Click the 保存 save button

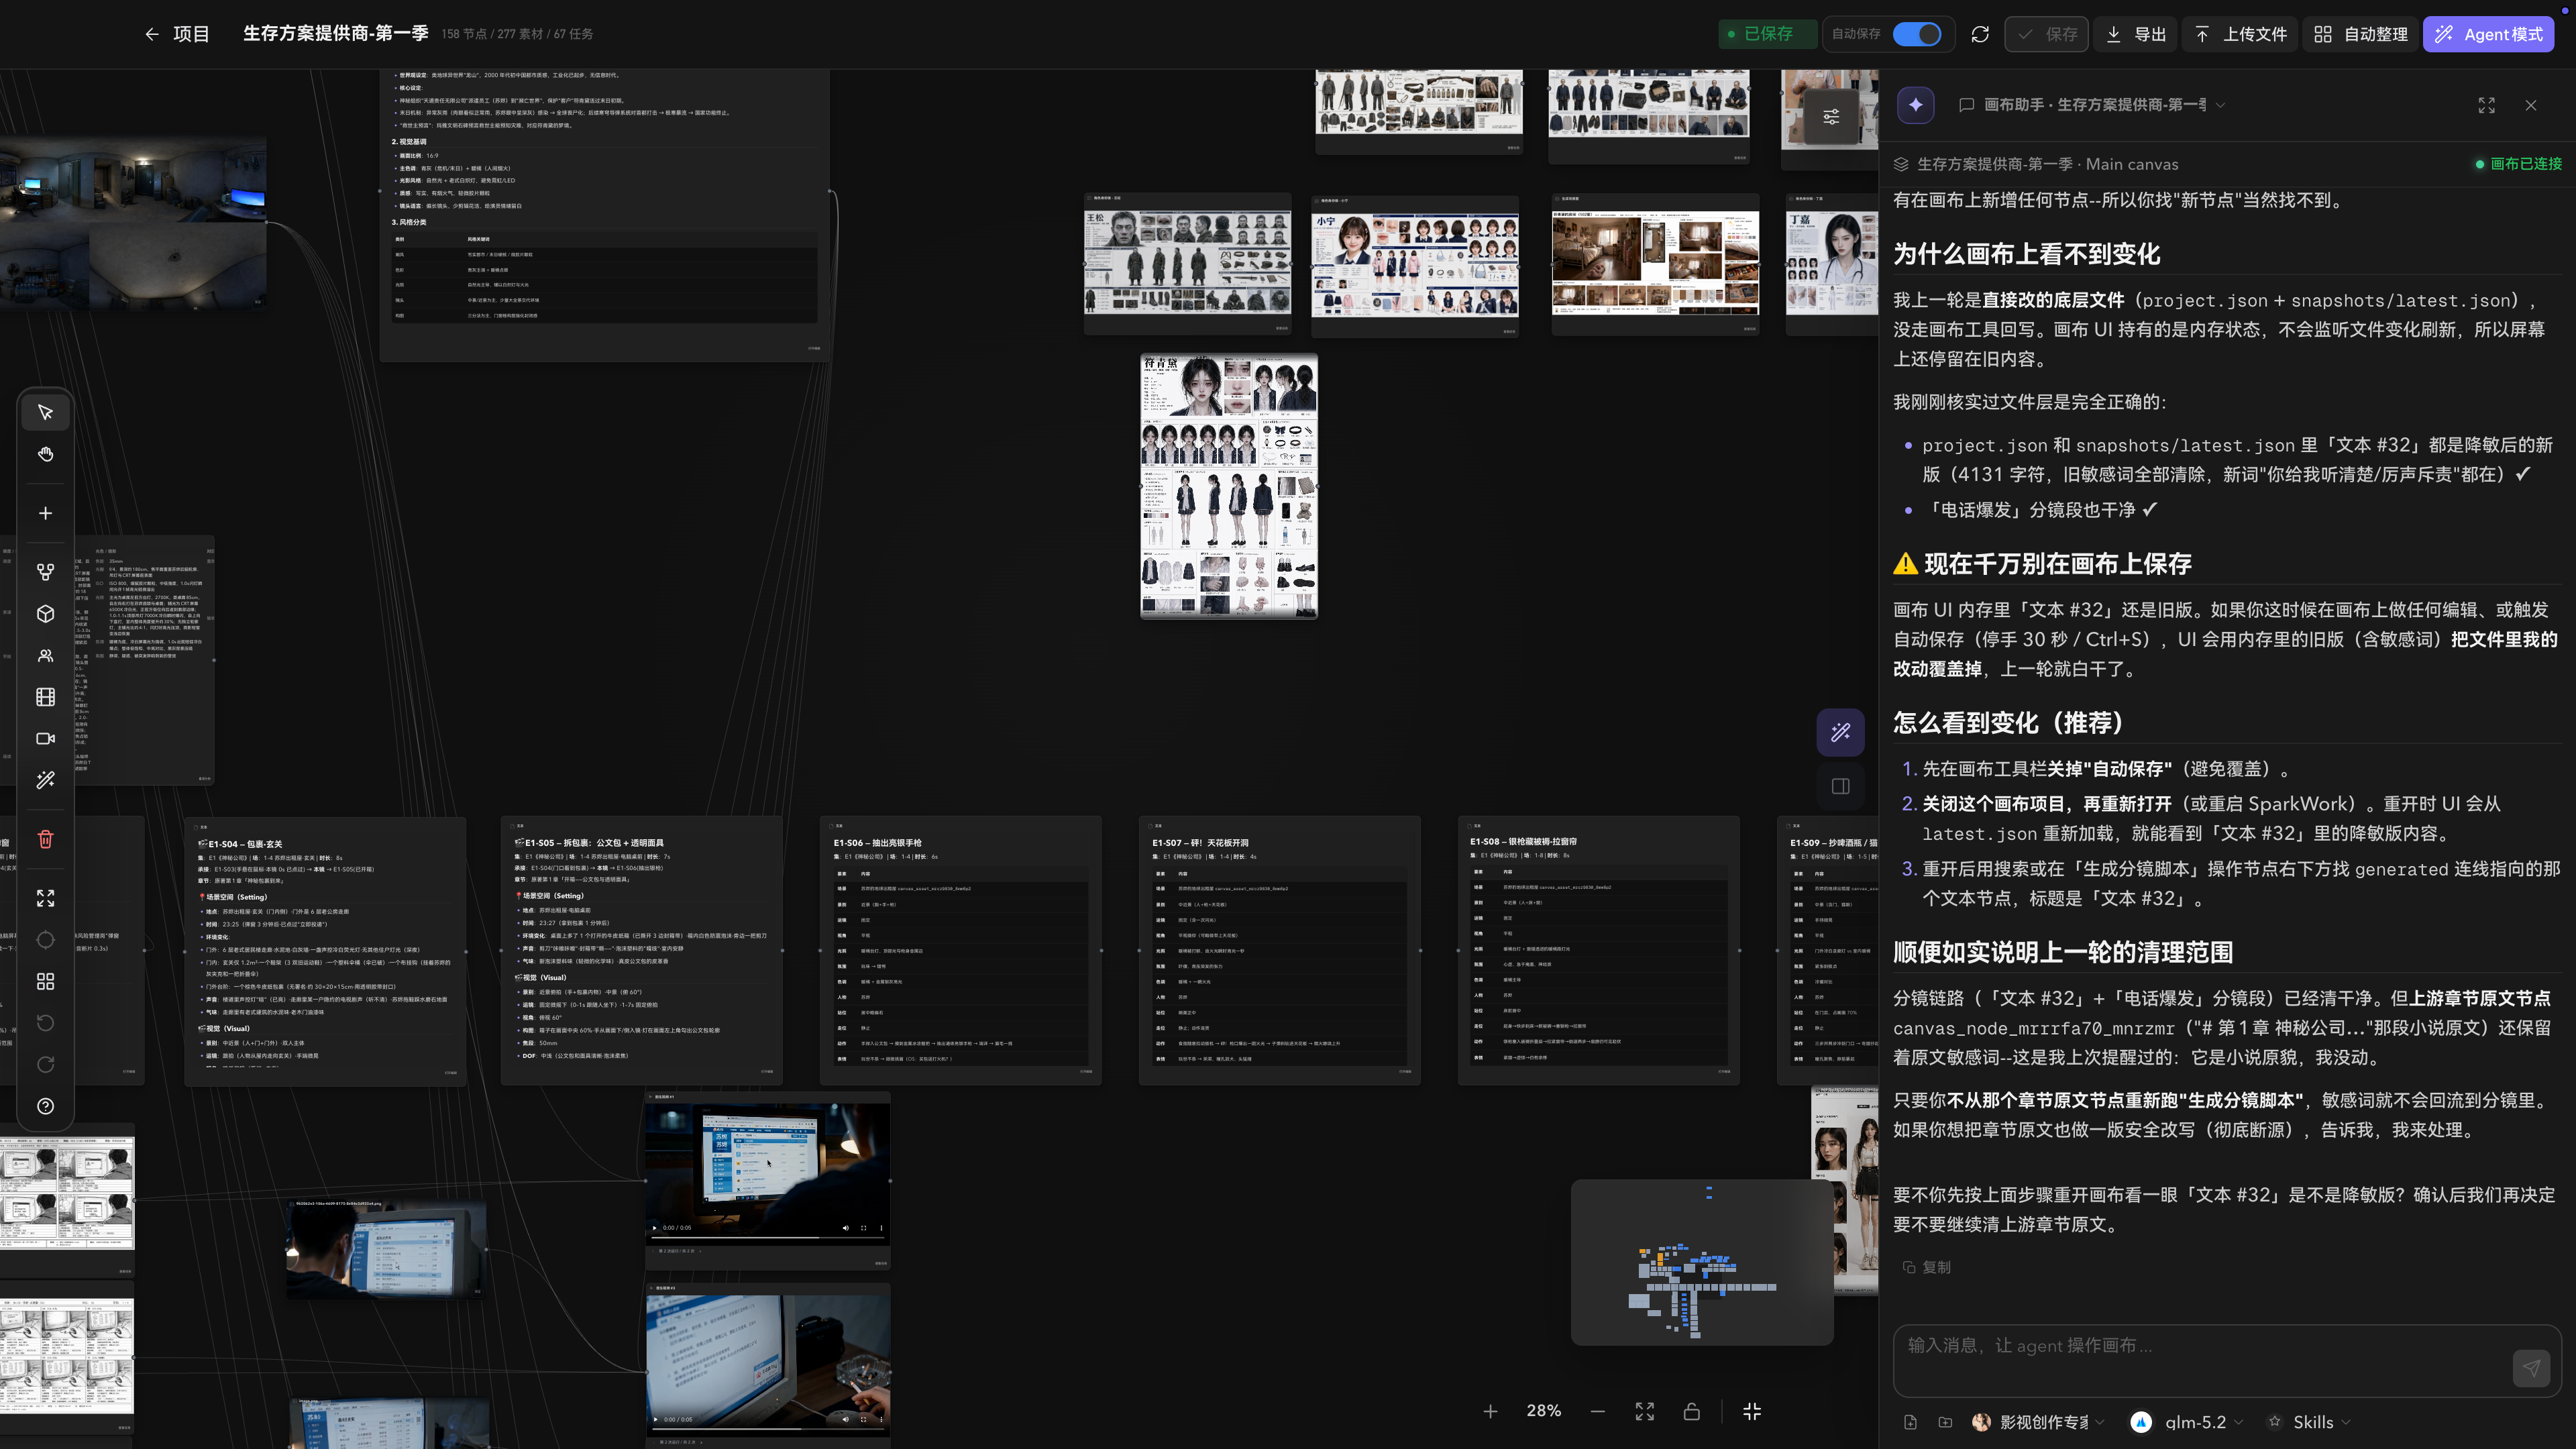(2046, 34)
